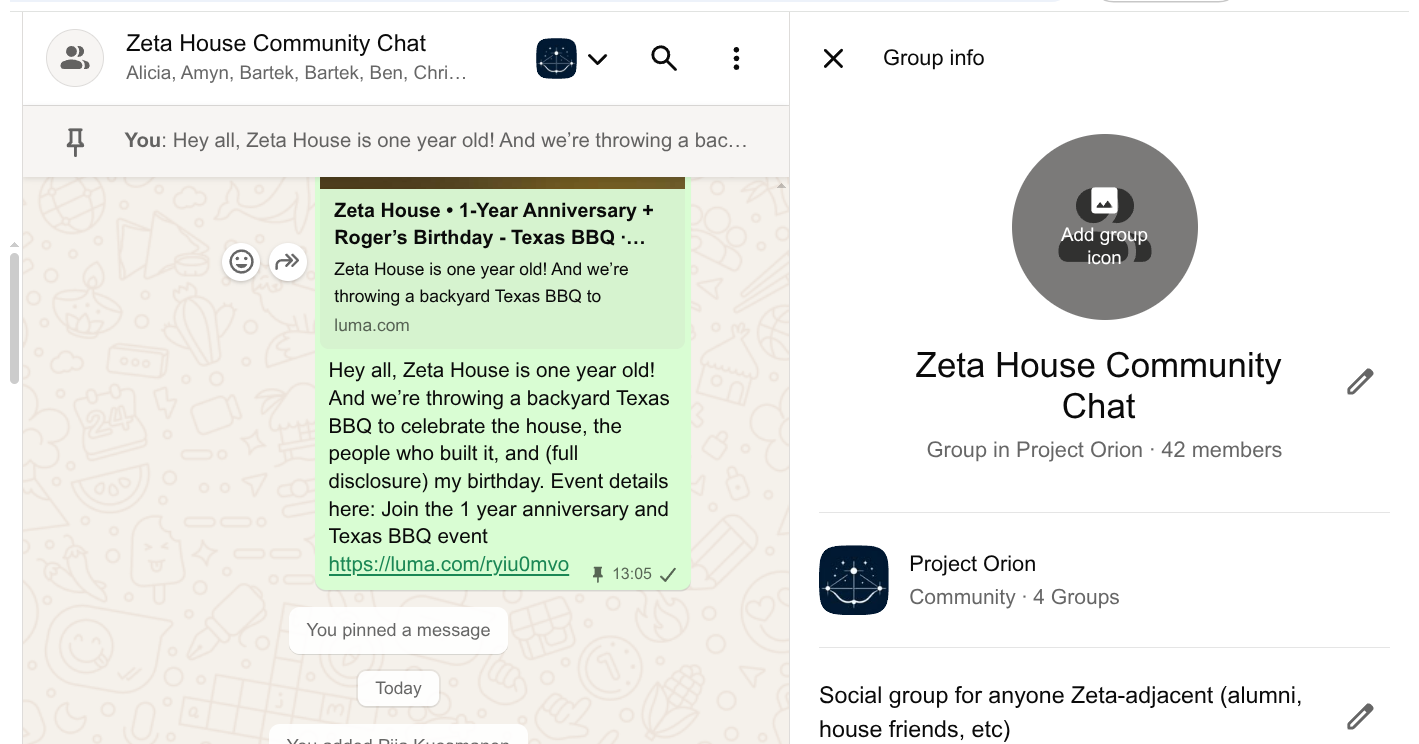Close the Group info panel
This screenshot has width=1419, height=744.
point(833,59)
